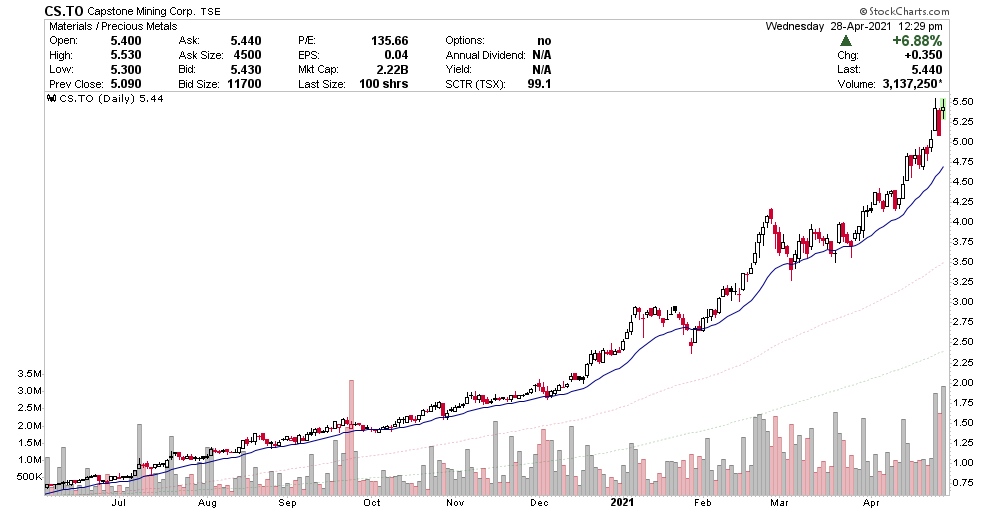Viewport: 990px width, 511px height.
Task: Click the 4.00 price axis label
Action: pos(963,222)
